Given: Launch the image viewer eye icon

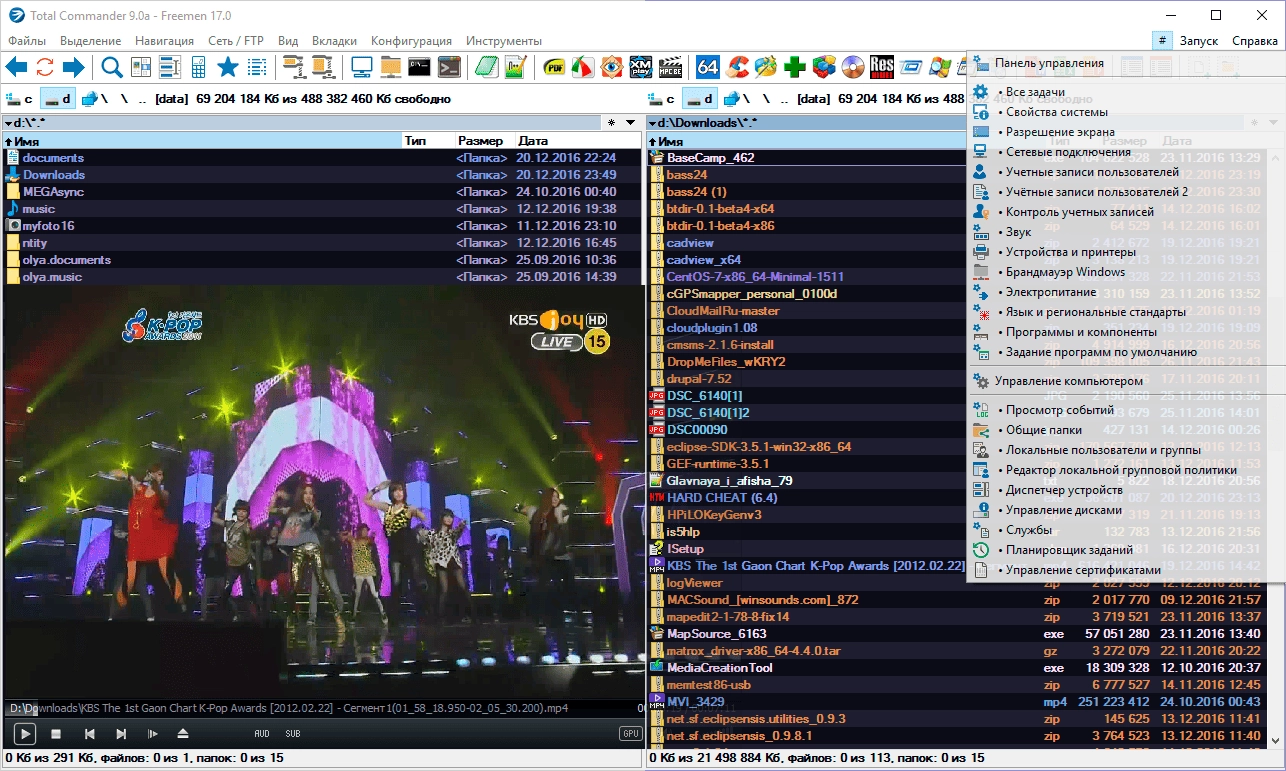Looking at the screenshot, I should point(612,68).
